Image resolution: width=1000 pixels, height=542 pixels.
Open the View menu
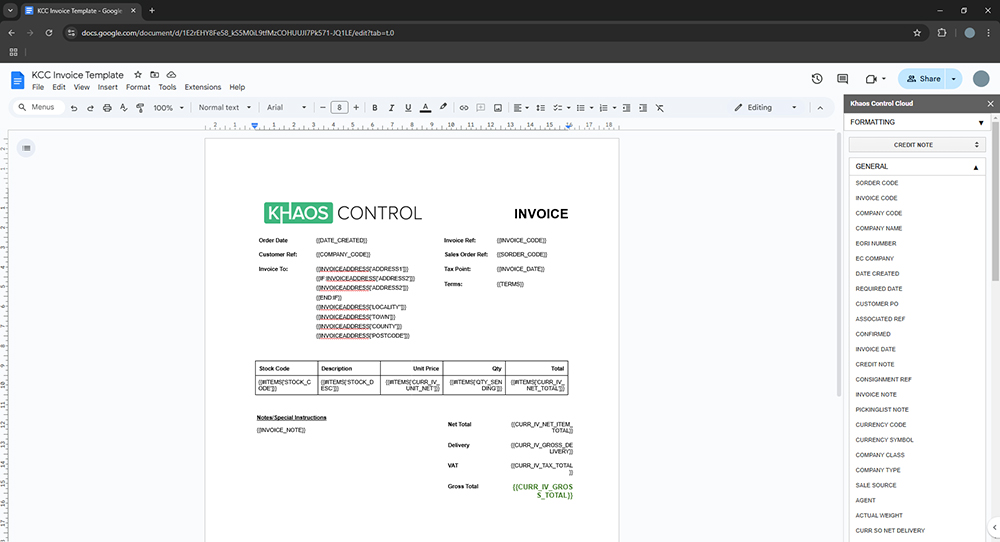(x=82, y=87)
